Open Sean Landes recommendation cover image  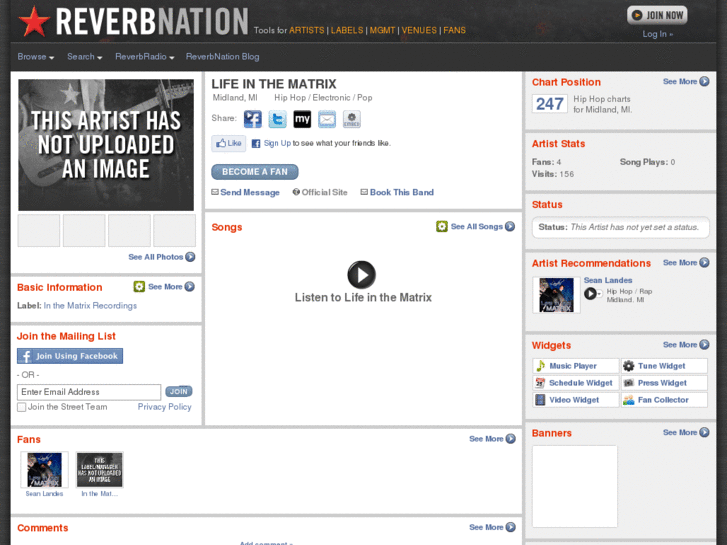click(556, 295)
